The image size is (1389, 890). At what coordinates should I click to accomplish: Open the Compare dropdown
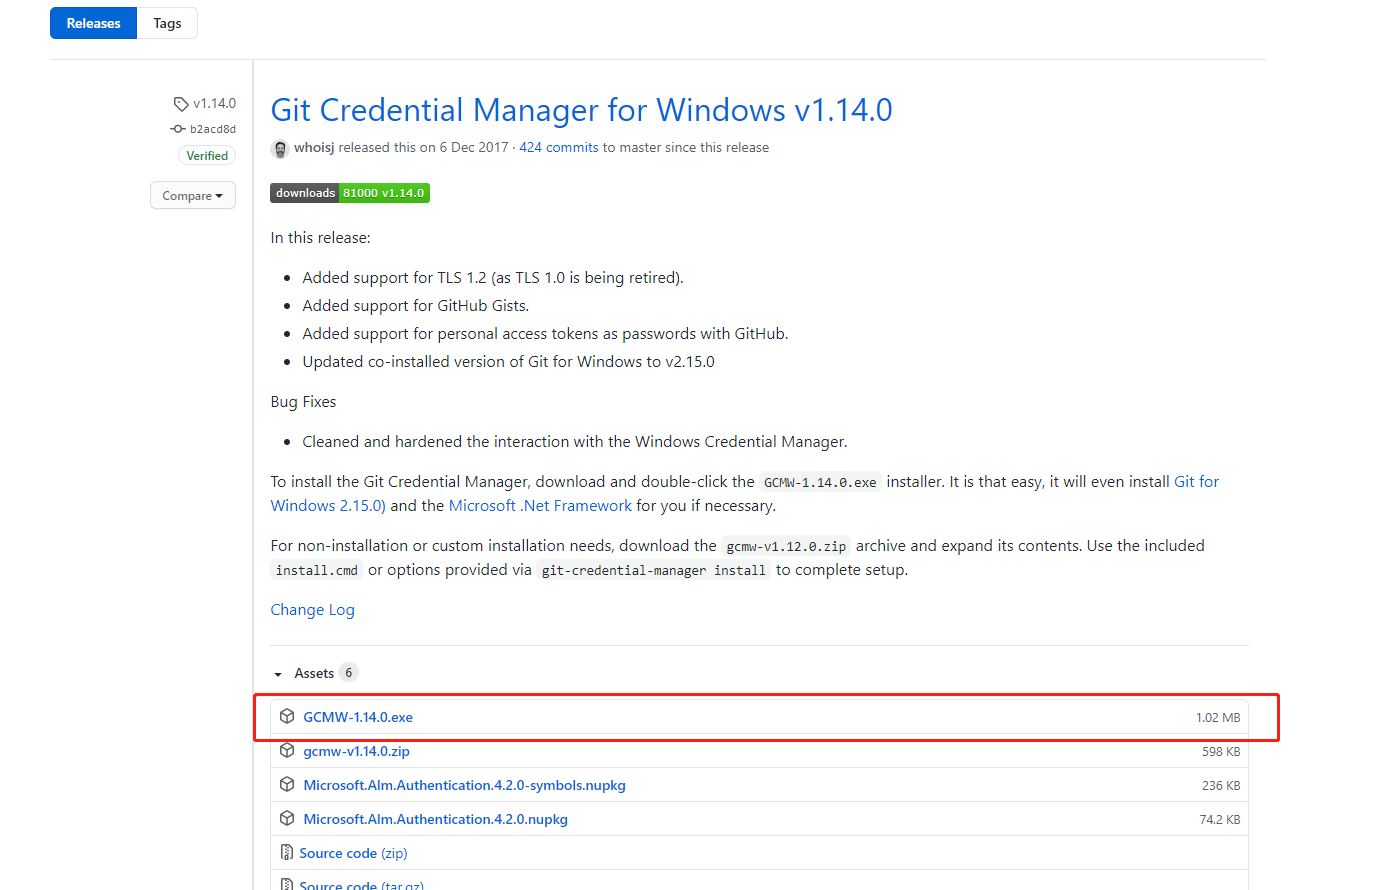(192, 195)
